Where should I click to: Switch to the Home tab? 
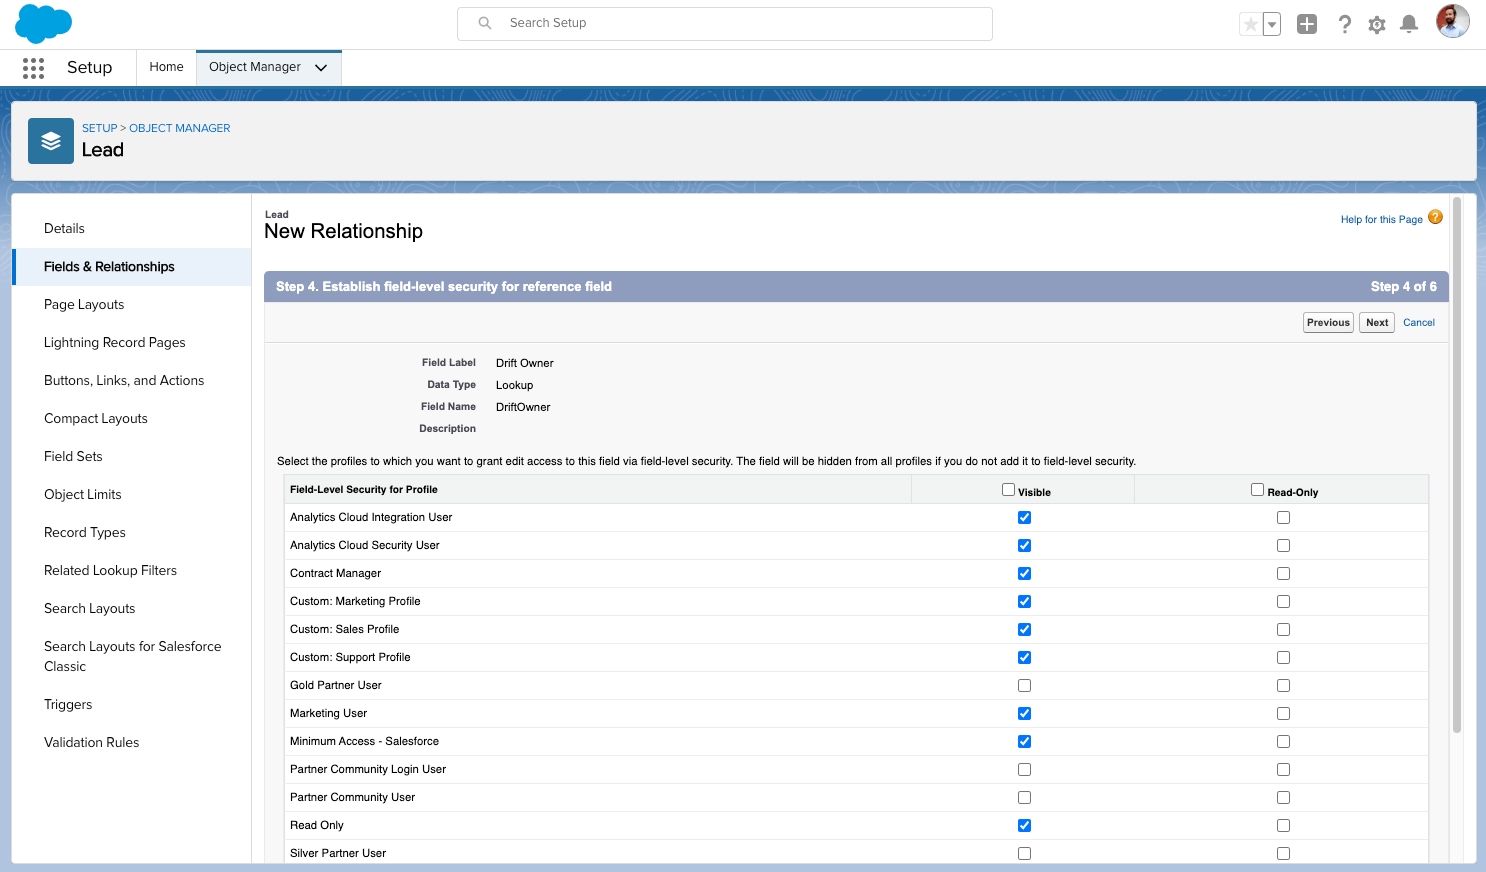pyautogui.click(x=166, y=67)
